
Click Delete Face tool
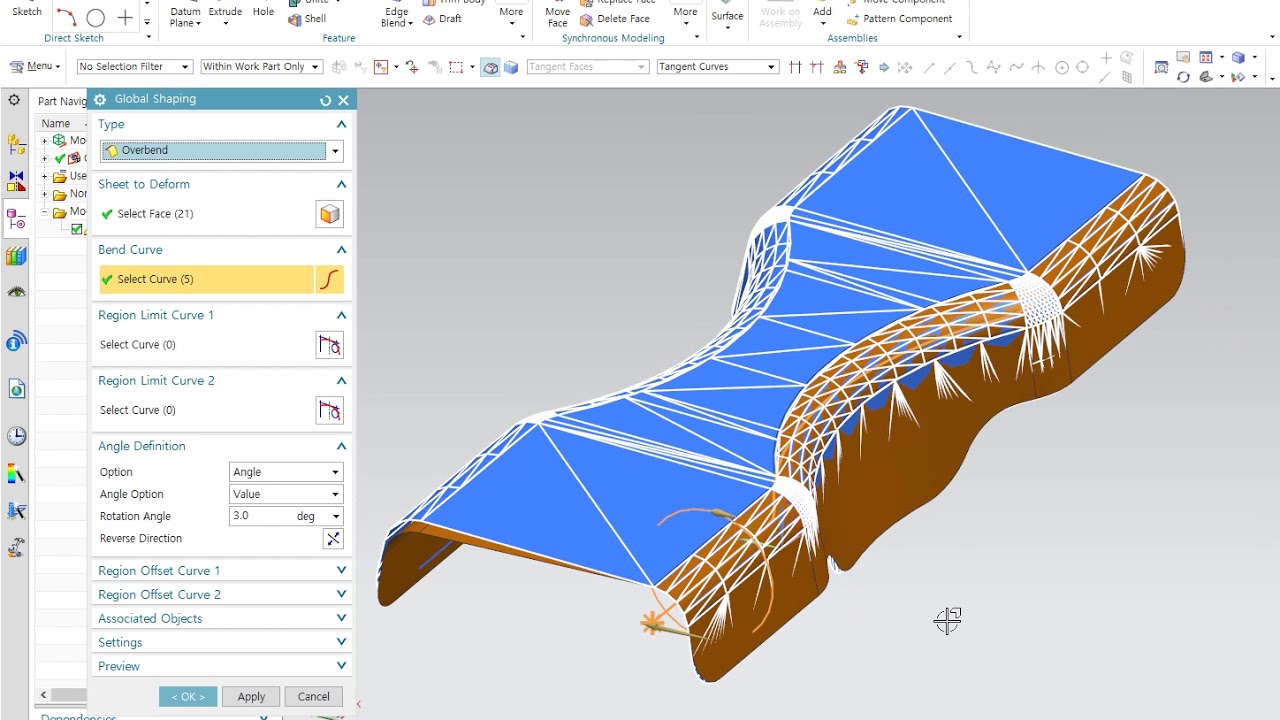(x=615, y=19)
